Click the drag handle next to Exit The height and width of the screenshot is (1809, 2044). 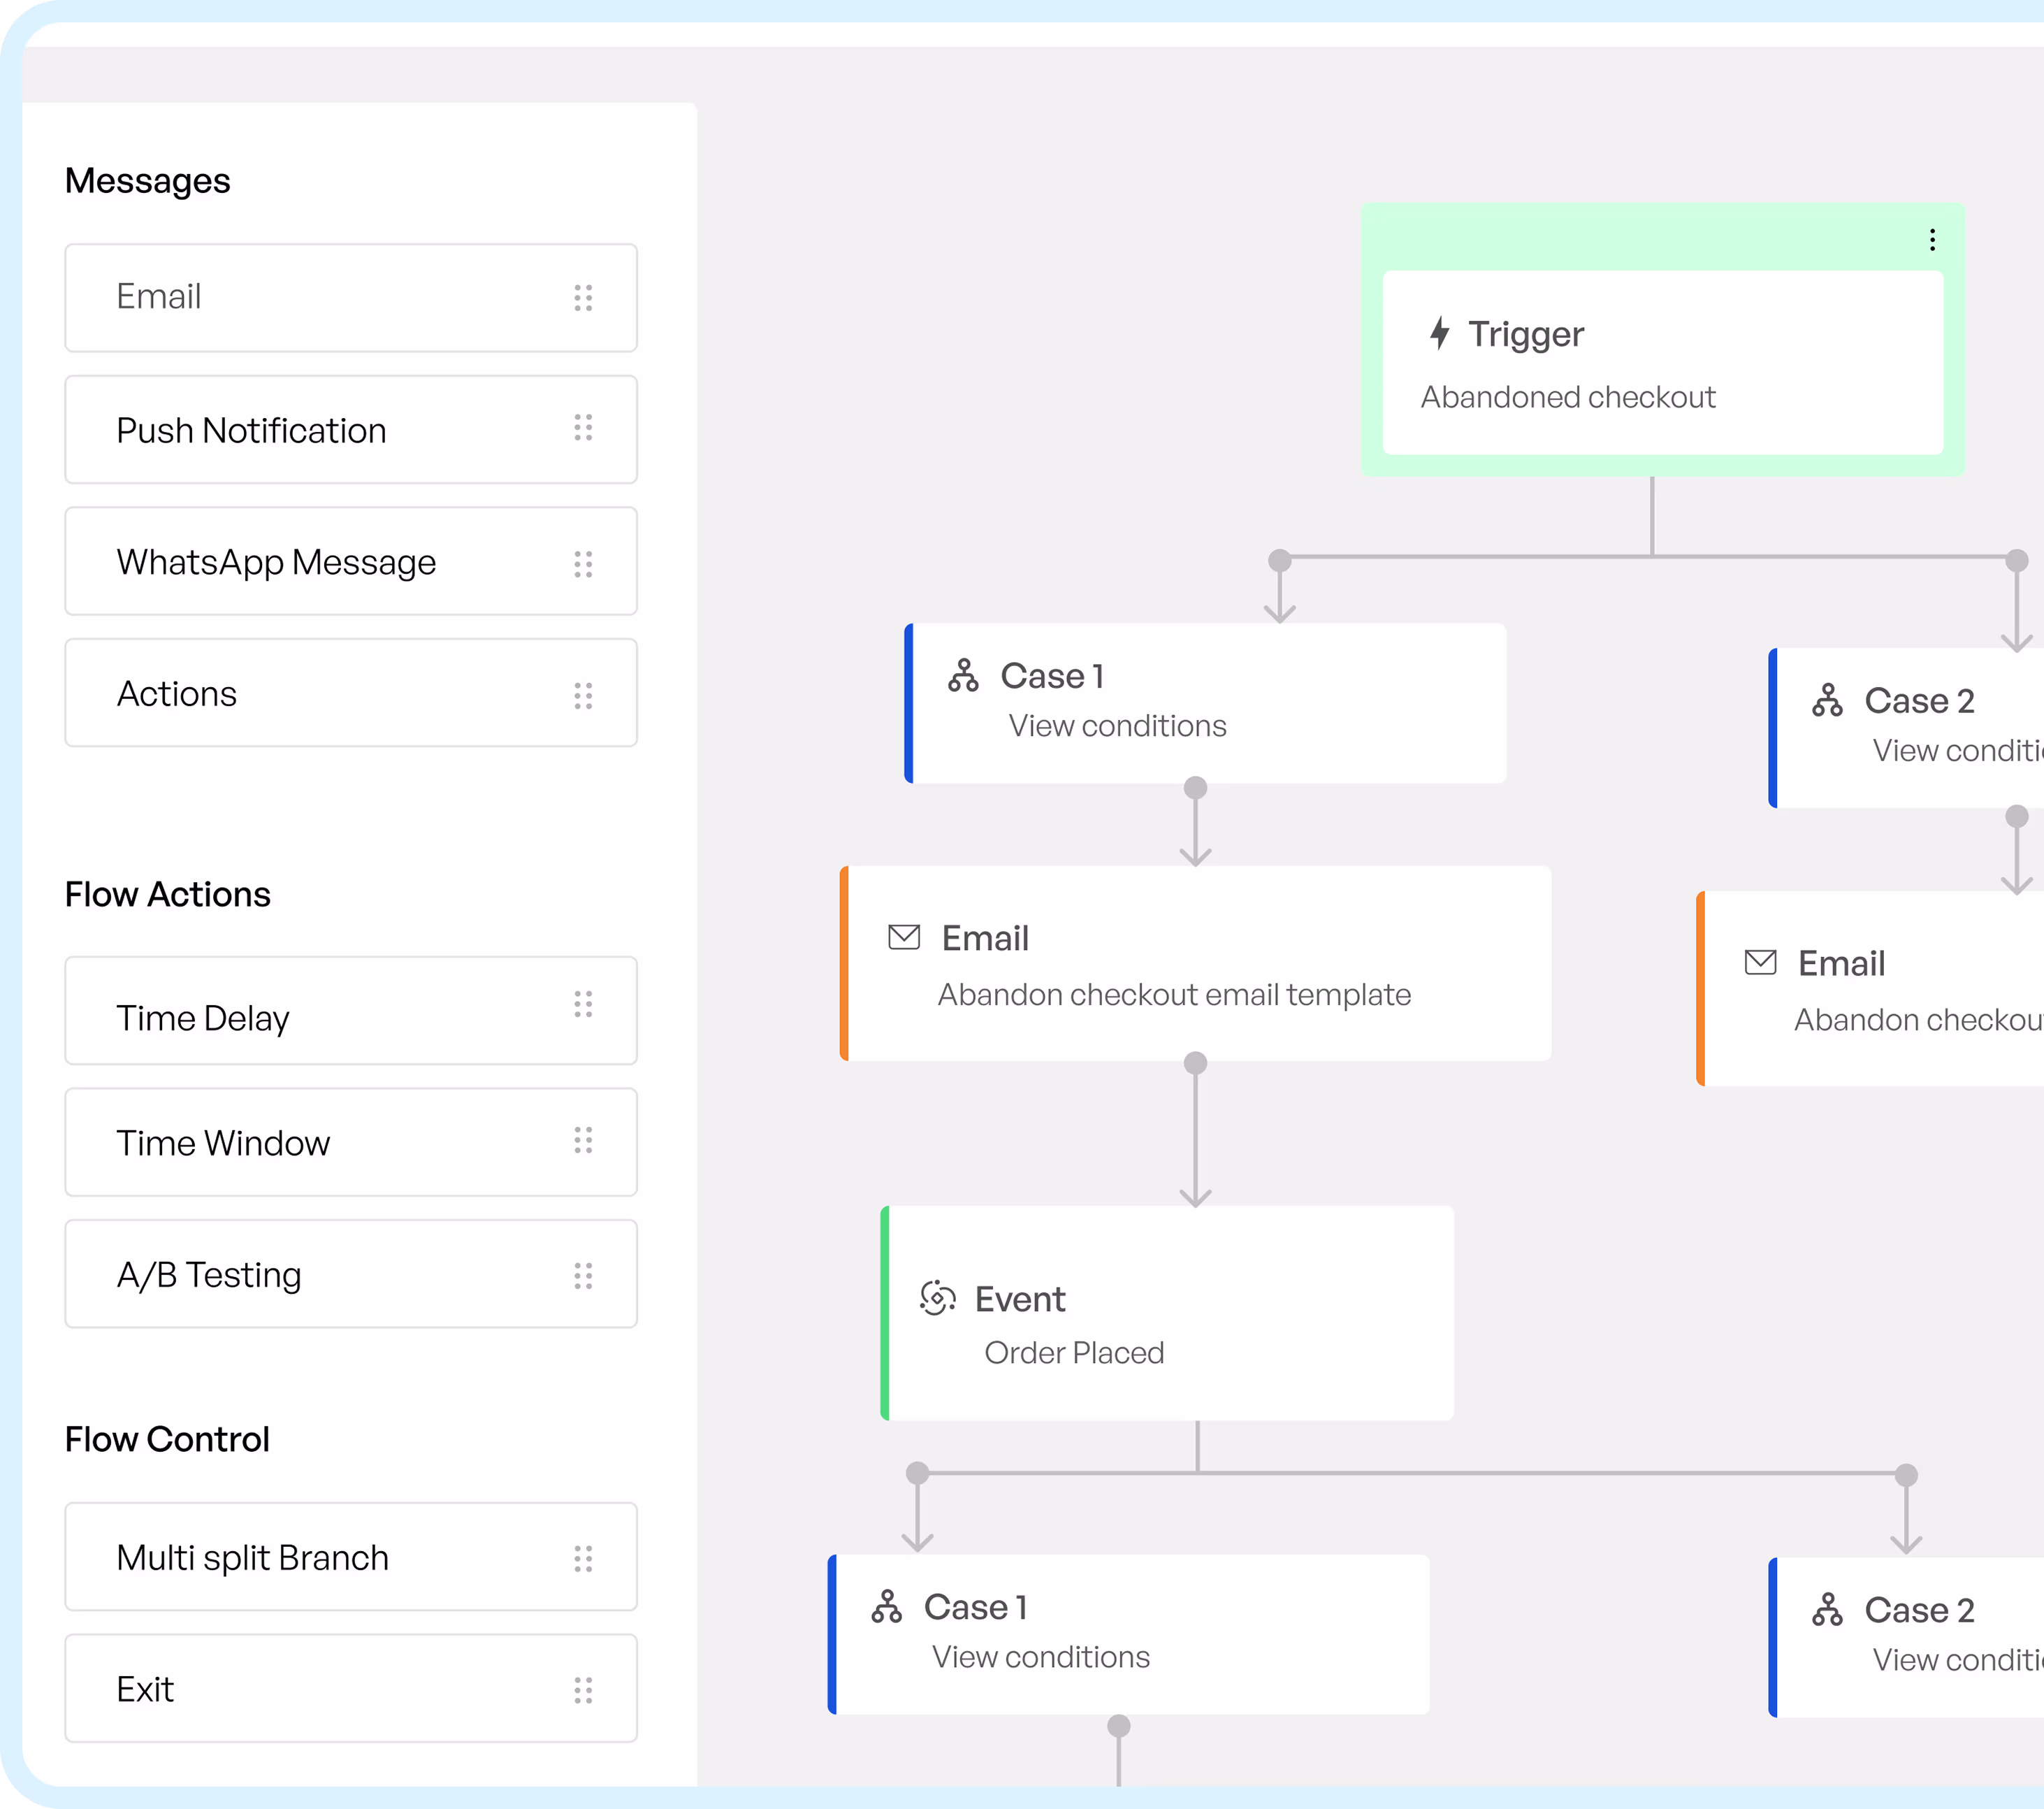click(583, 1690)
